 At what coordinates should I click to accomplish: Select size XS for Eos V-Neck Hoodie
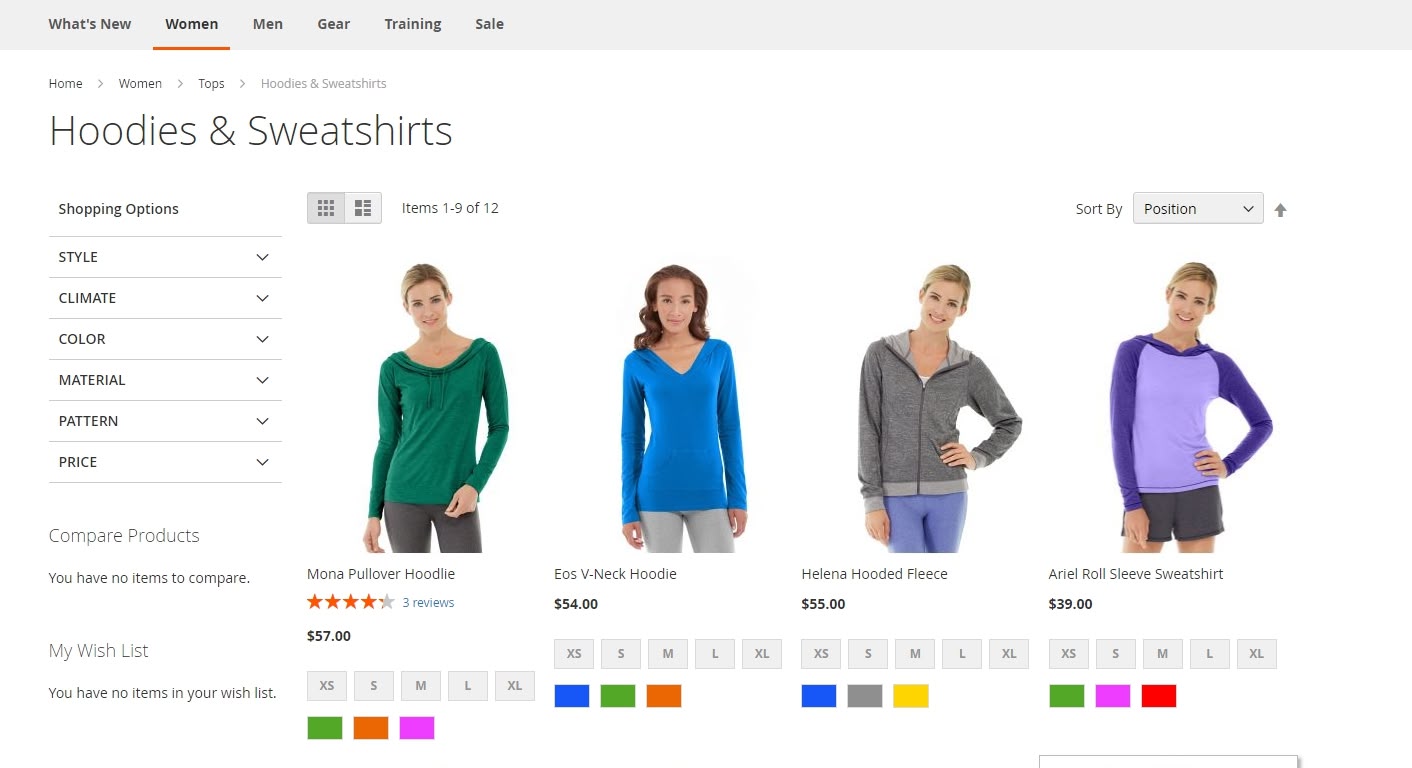pos(574,654)
